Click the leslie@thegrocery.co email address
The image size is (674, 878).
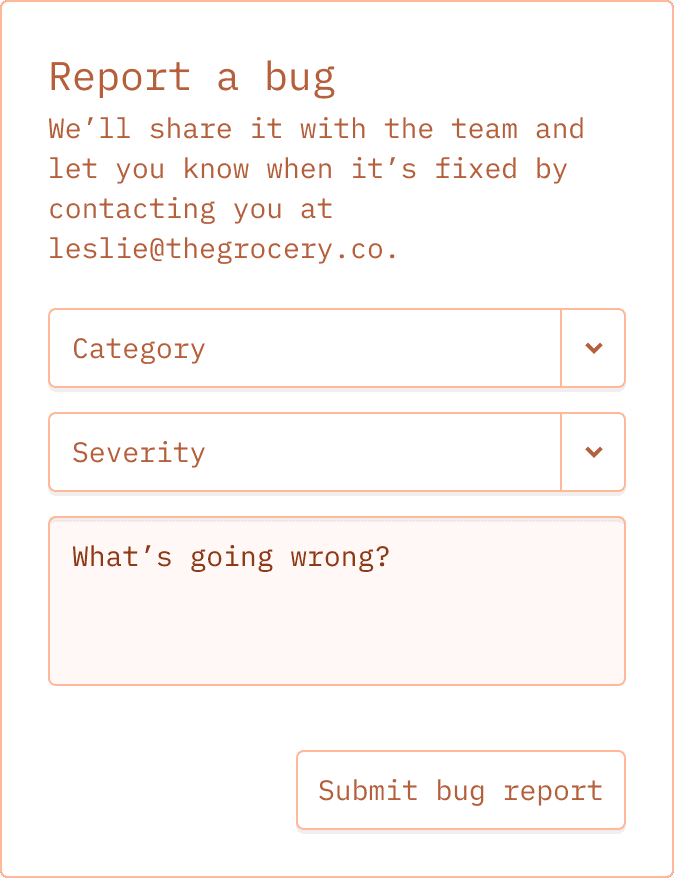(x=224, y=249)
